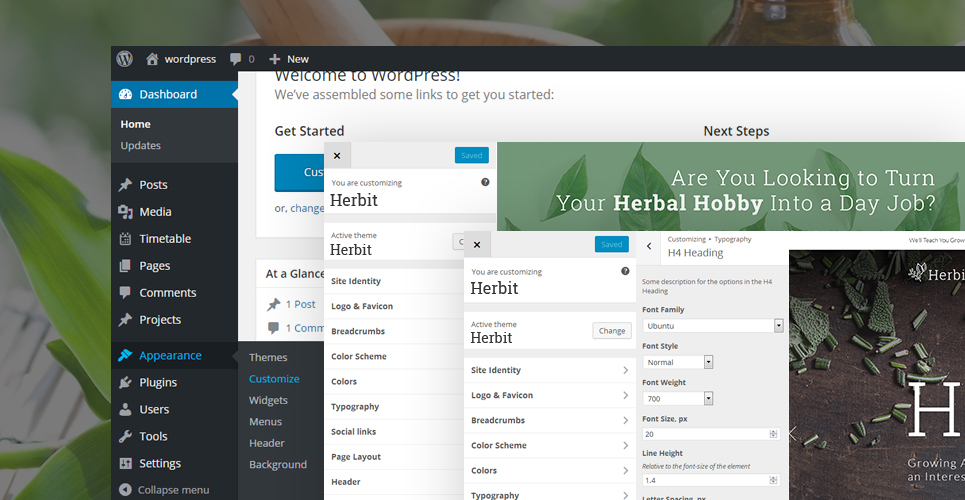Click Saved button in back customizer
965x500 pixels.
(x=471, y=155)
